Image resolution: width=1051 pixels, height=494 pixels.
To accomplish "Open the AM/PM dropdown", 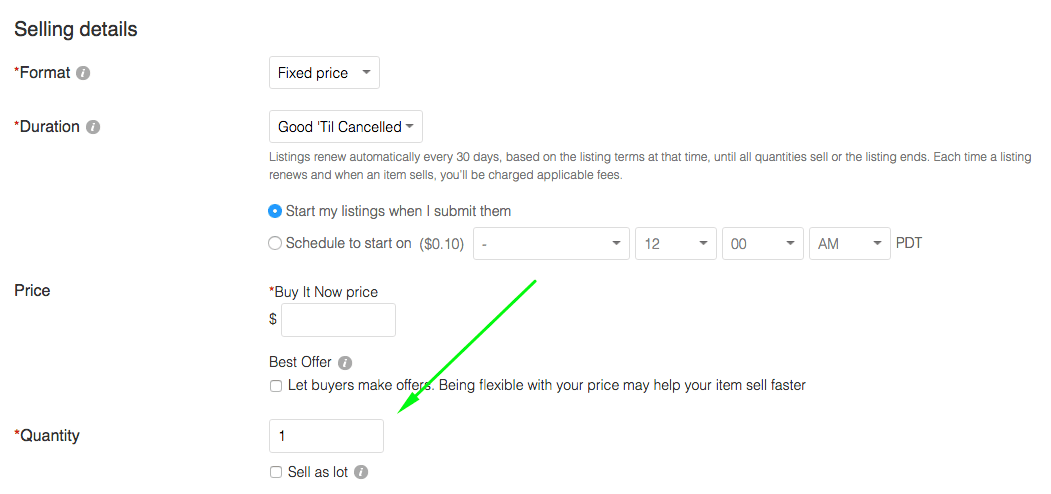I will pyautogui.click(x=850, y=243).
